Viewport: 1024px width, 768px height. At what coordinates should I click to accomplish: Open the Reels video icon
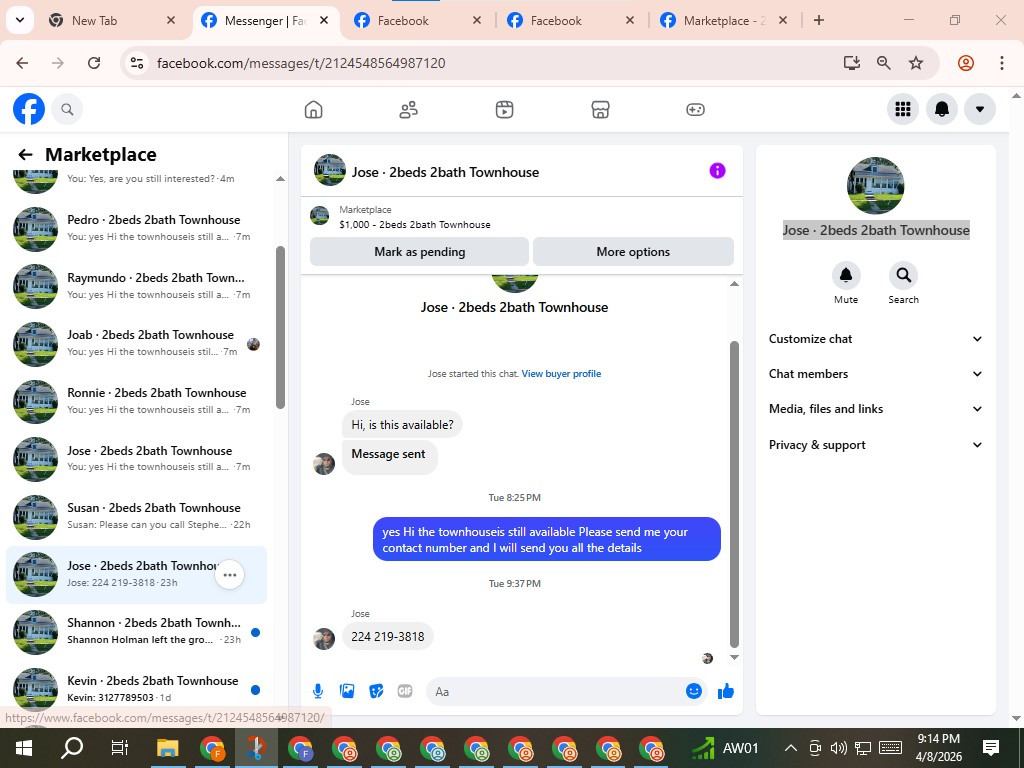tap(504, 109)
